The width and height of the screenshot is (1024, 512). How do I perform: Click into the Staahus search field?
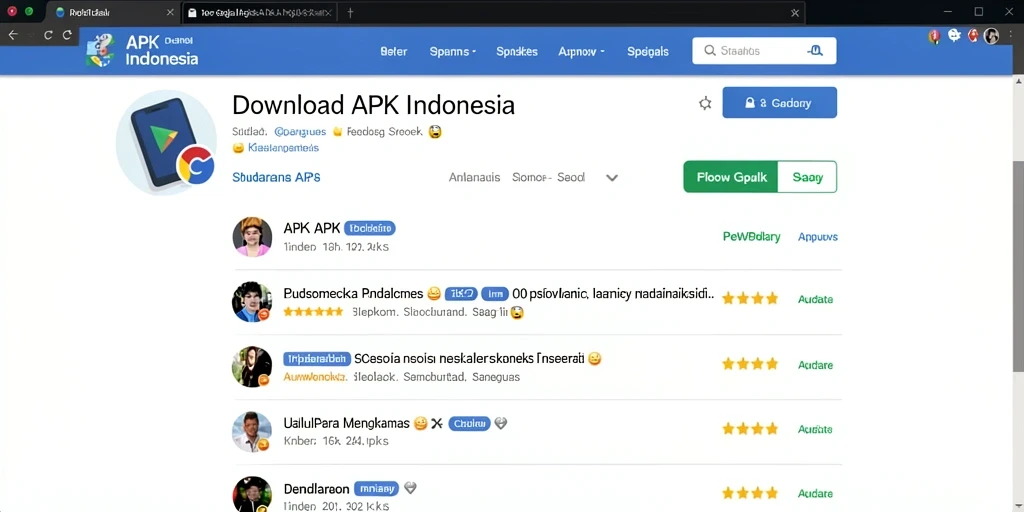tap(764, 51)
